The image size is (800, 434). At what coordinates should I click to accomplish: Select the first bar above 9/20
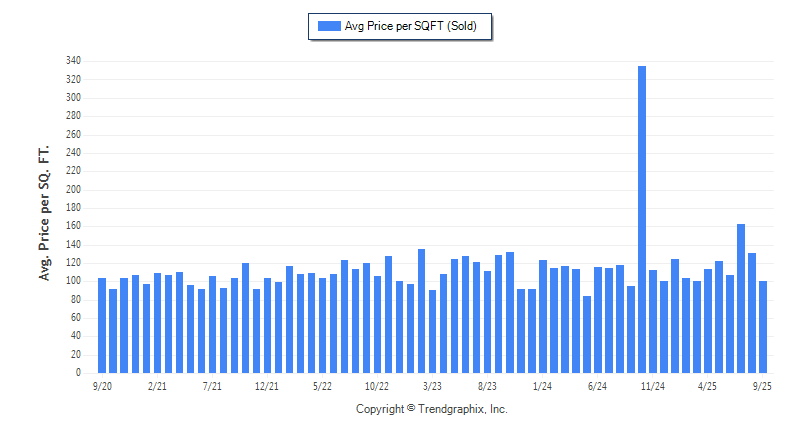(102, 325)
